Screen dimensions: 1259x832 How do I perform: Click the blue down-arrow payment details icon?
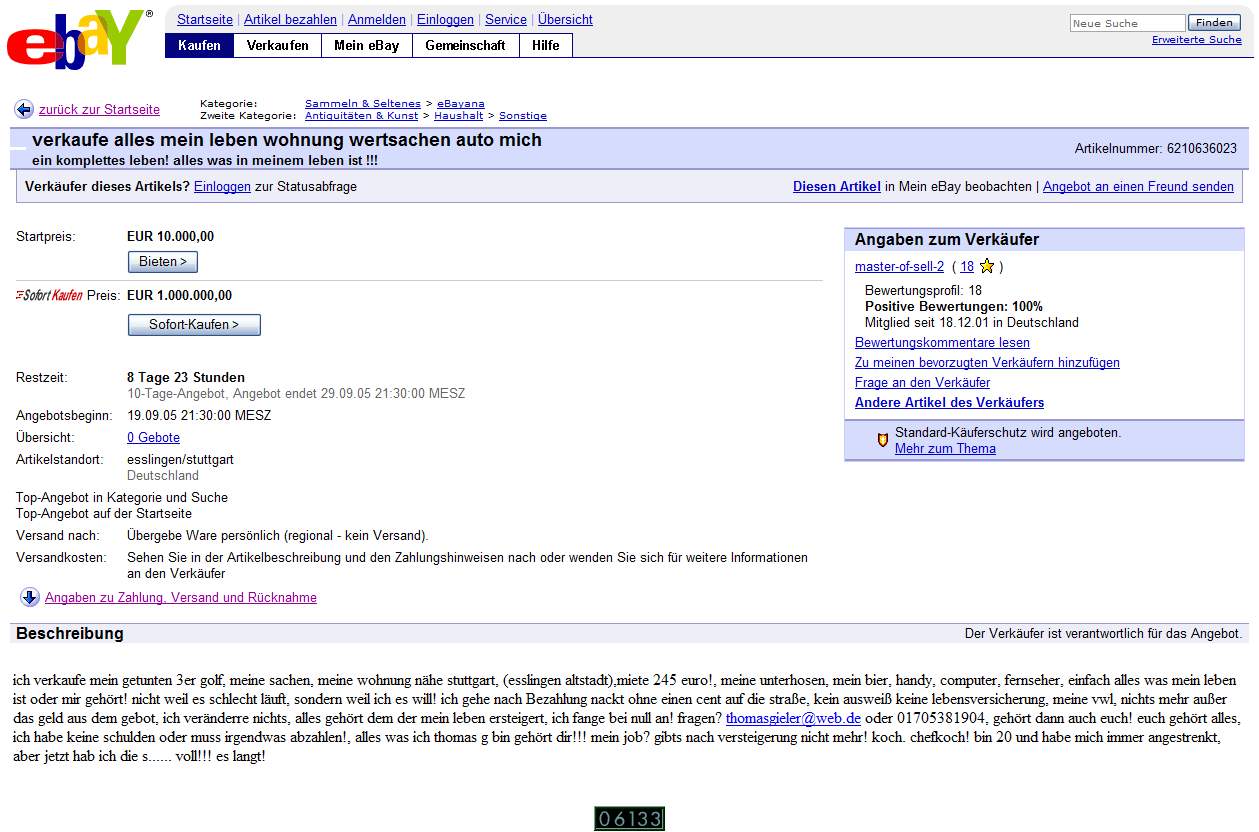[30, 597]
